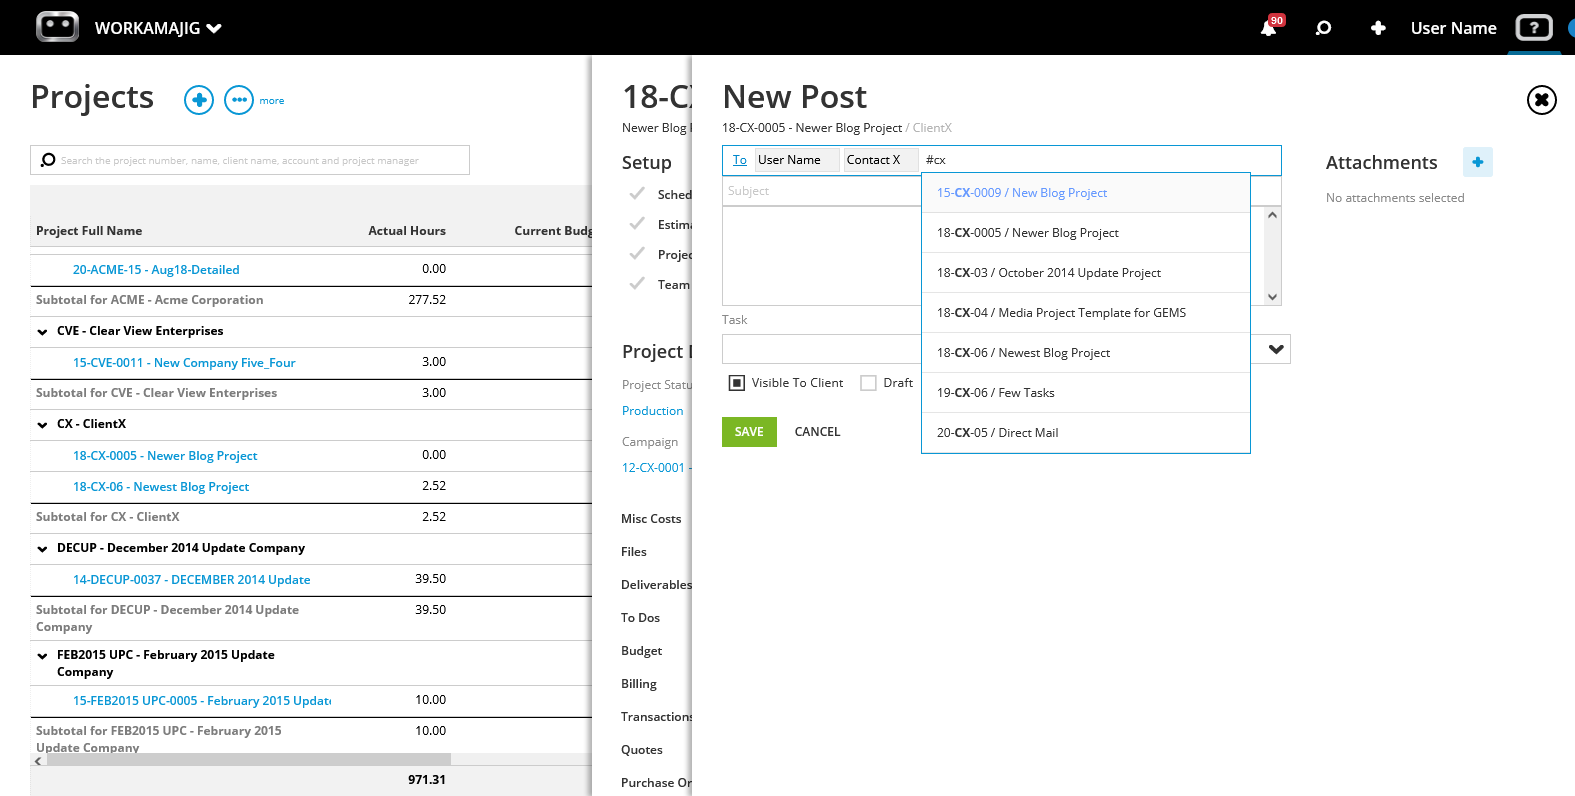Open project 20-ACME-15 - Aug18-Detailed
Screen dimensions: 1575x796
coord(156,270)
